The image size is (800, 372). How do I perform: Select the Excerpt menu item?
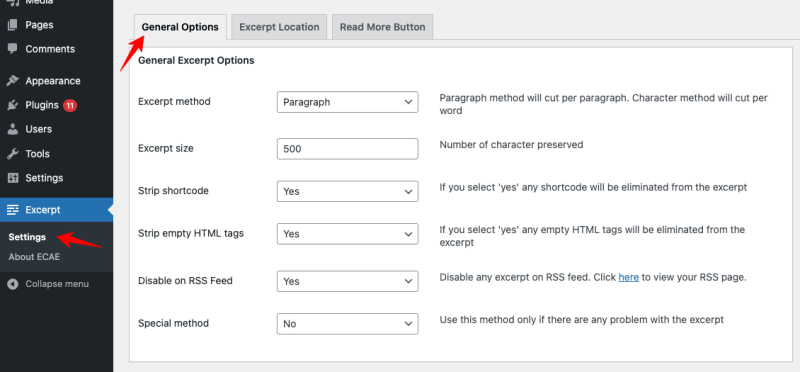coord(57,210)
